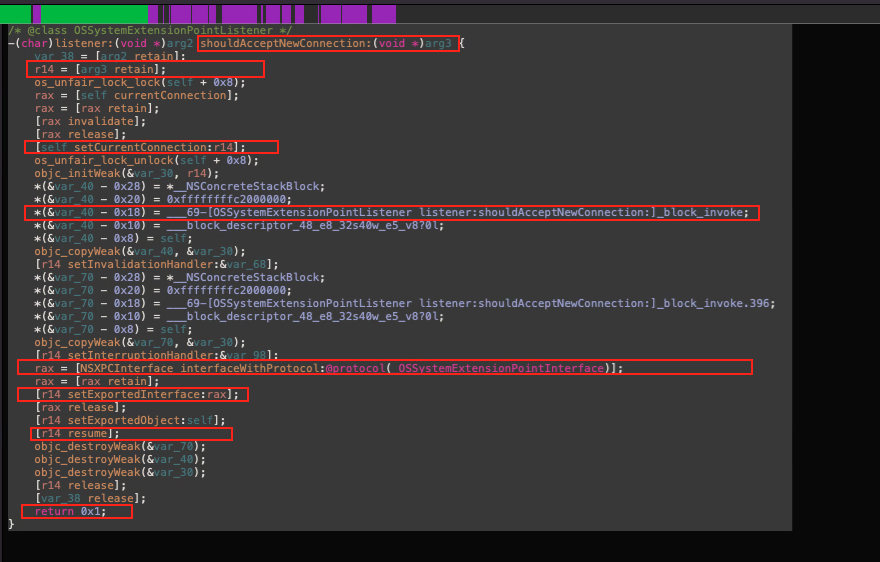
Task: Select the objc_destroyWeak(&var_70) call
Action: (x=120, y=446)
